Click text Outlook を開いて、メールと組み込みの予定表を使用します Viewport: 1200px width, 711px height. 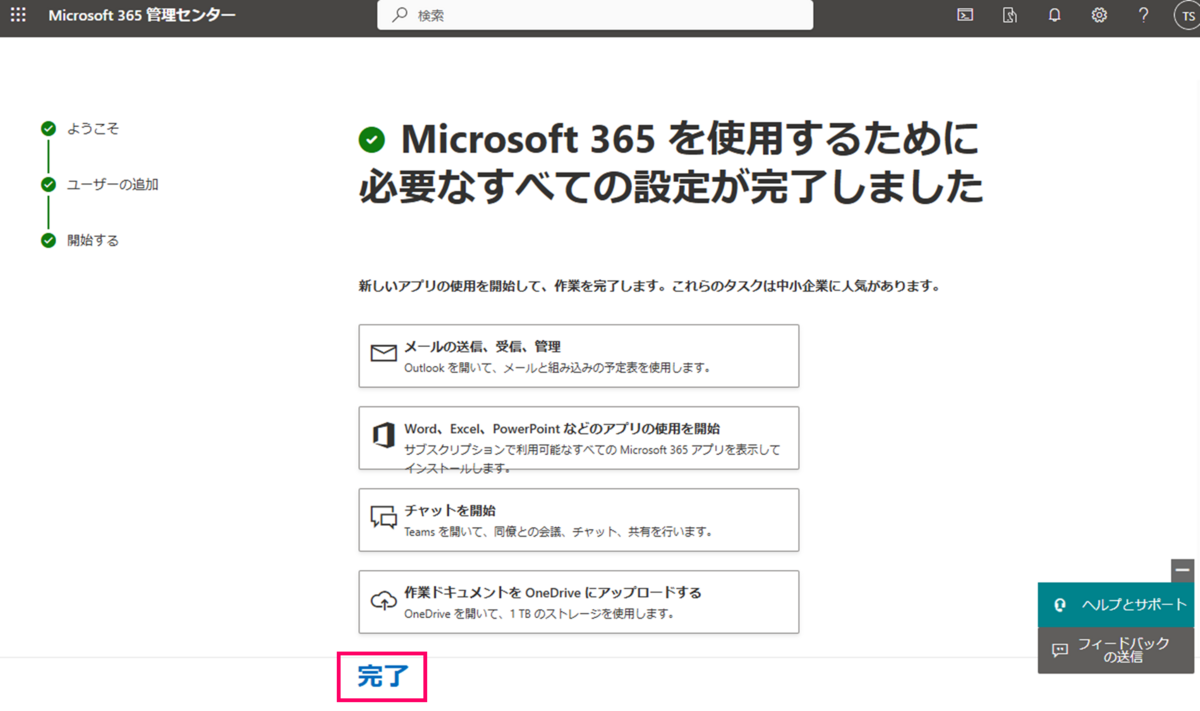coord(557,368)
